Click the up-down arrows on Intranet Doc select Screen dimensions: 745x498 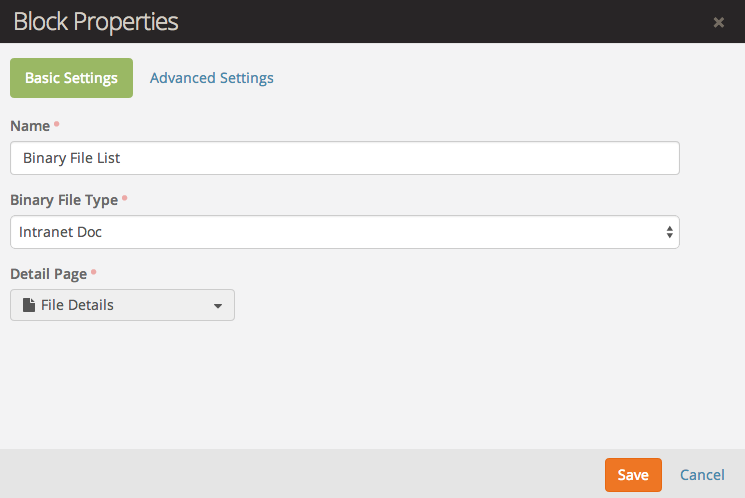coord(669,232)
